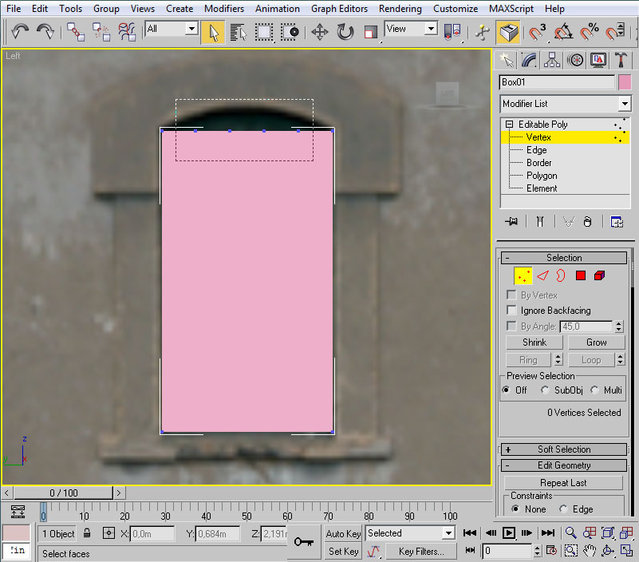Switch to Polygon sub-object selection icon

tap(580, 275)
